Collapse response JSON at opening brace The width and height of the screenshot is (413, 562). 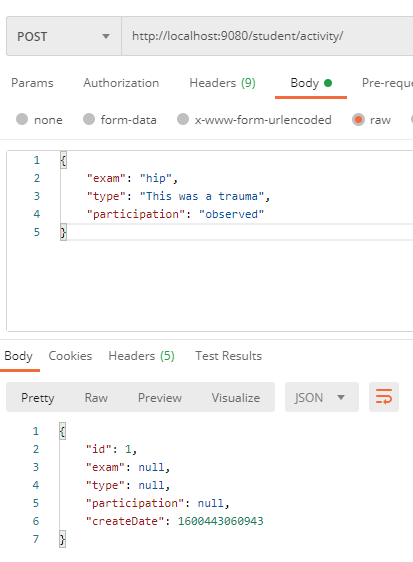tap(62, 431)
